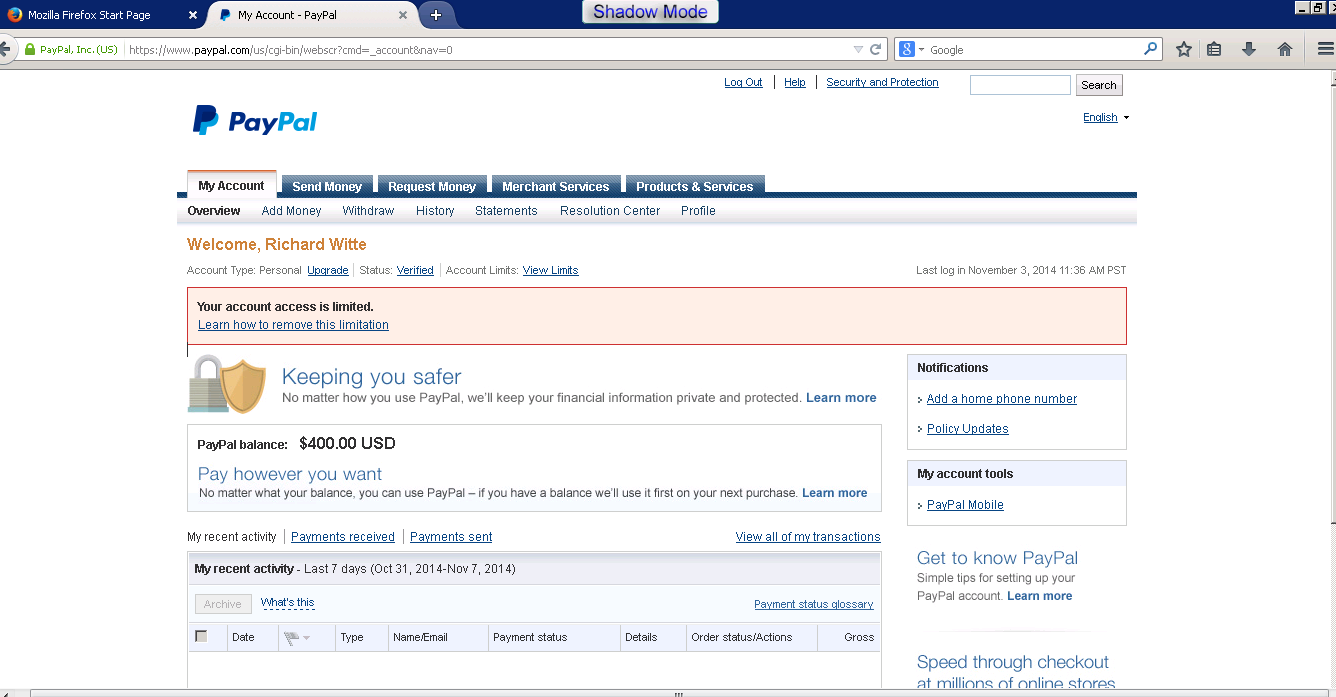The height and width of the screenshot is (697, 1336).
Task: Open the Google search engine dropdown
Action: [x=911, y=49]
